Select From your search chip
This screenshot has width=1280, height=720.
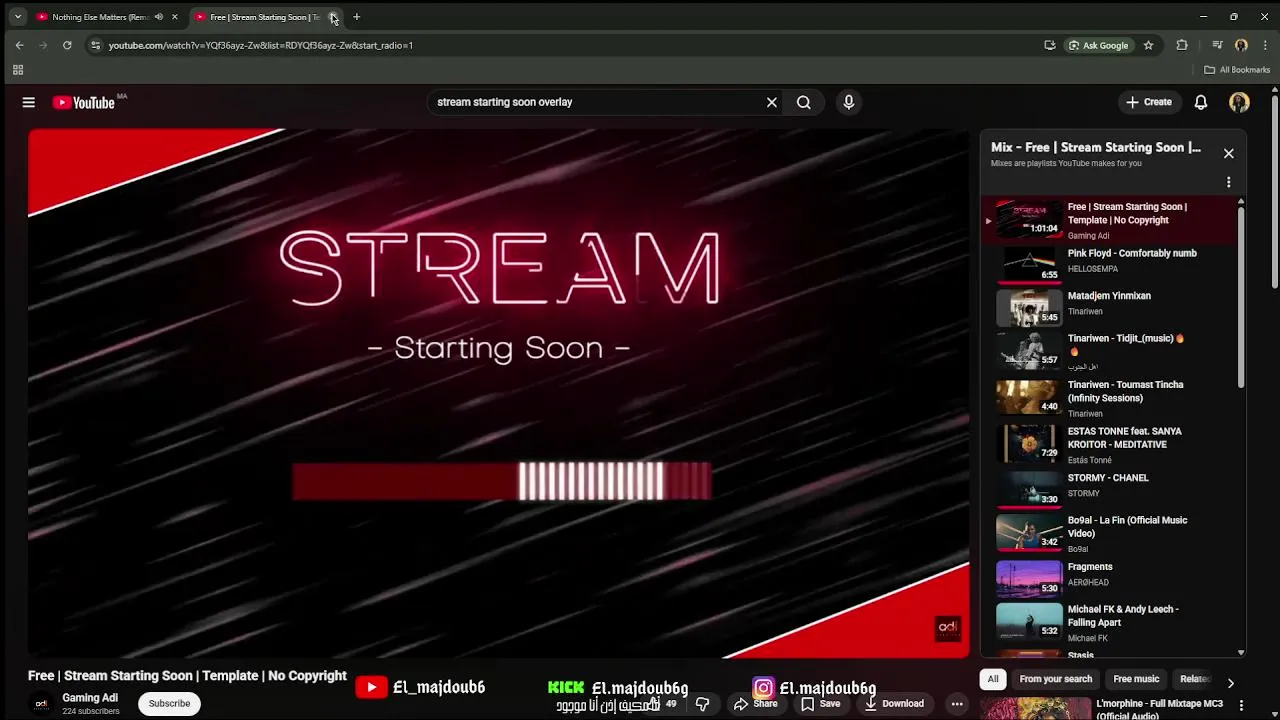[1056, 679]
